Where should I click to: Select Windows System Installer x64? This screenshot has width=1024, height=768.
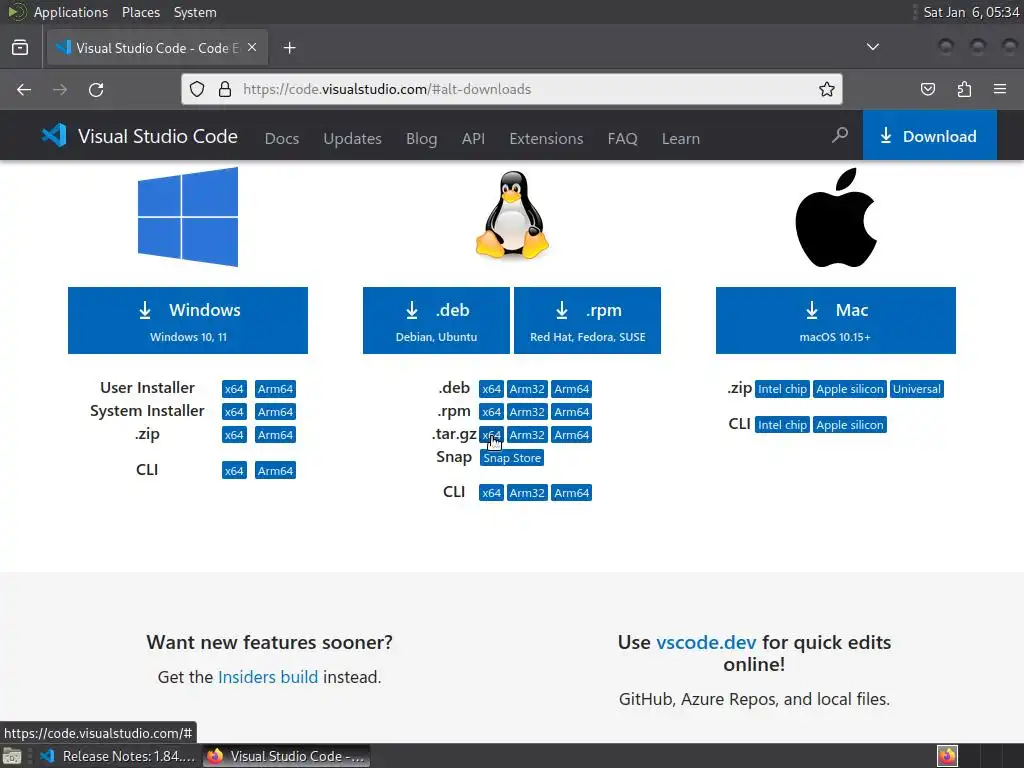[x=234, y=412]
